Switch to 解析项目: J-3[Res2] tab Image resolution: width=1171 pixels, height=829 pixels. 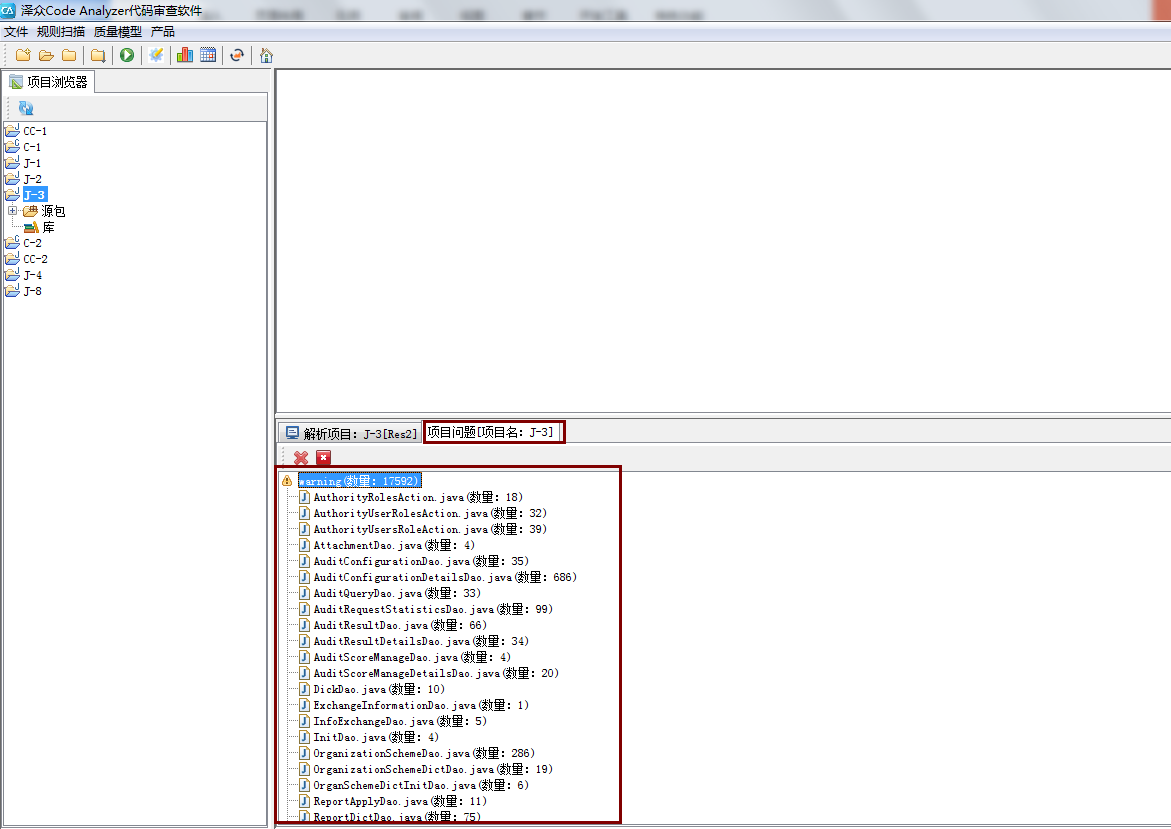coord(350,433)
